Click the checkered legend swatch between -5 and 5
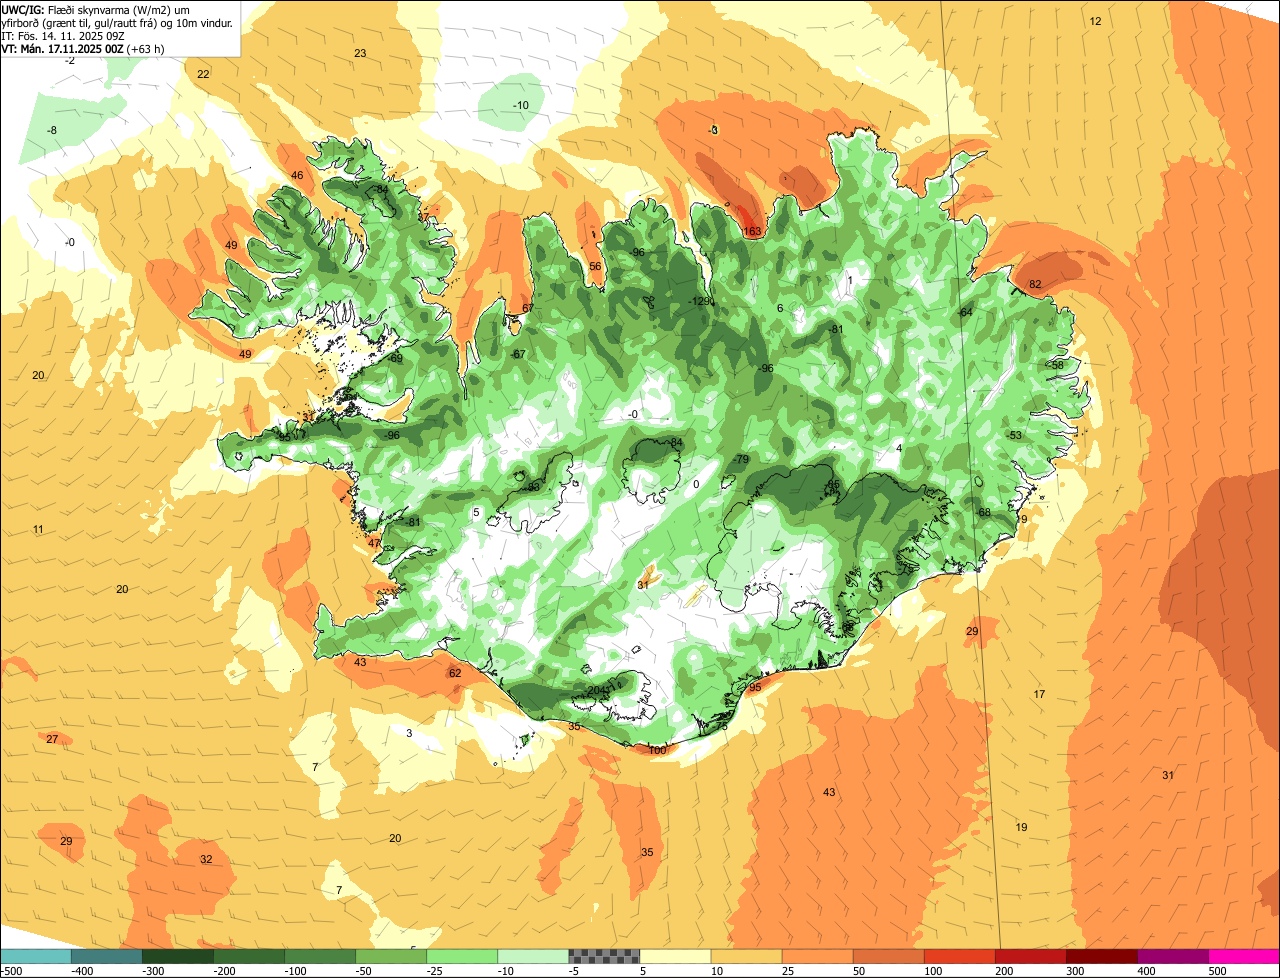 pyautogui.click(x=604, y=956)
